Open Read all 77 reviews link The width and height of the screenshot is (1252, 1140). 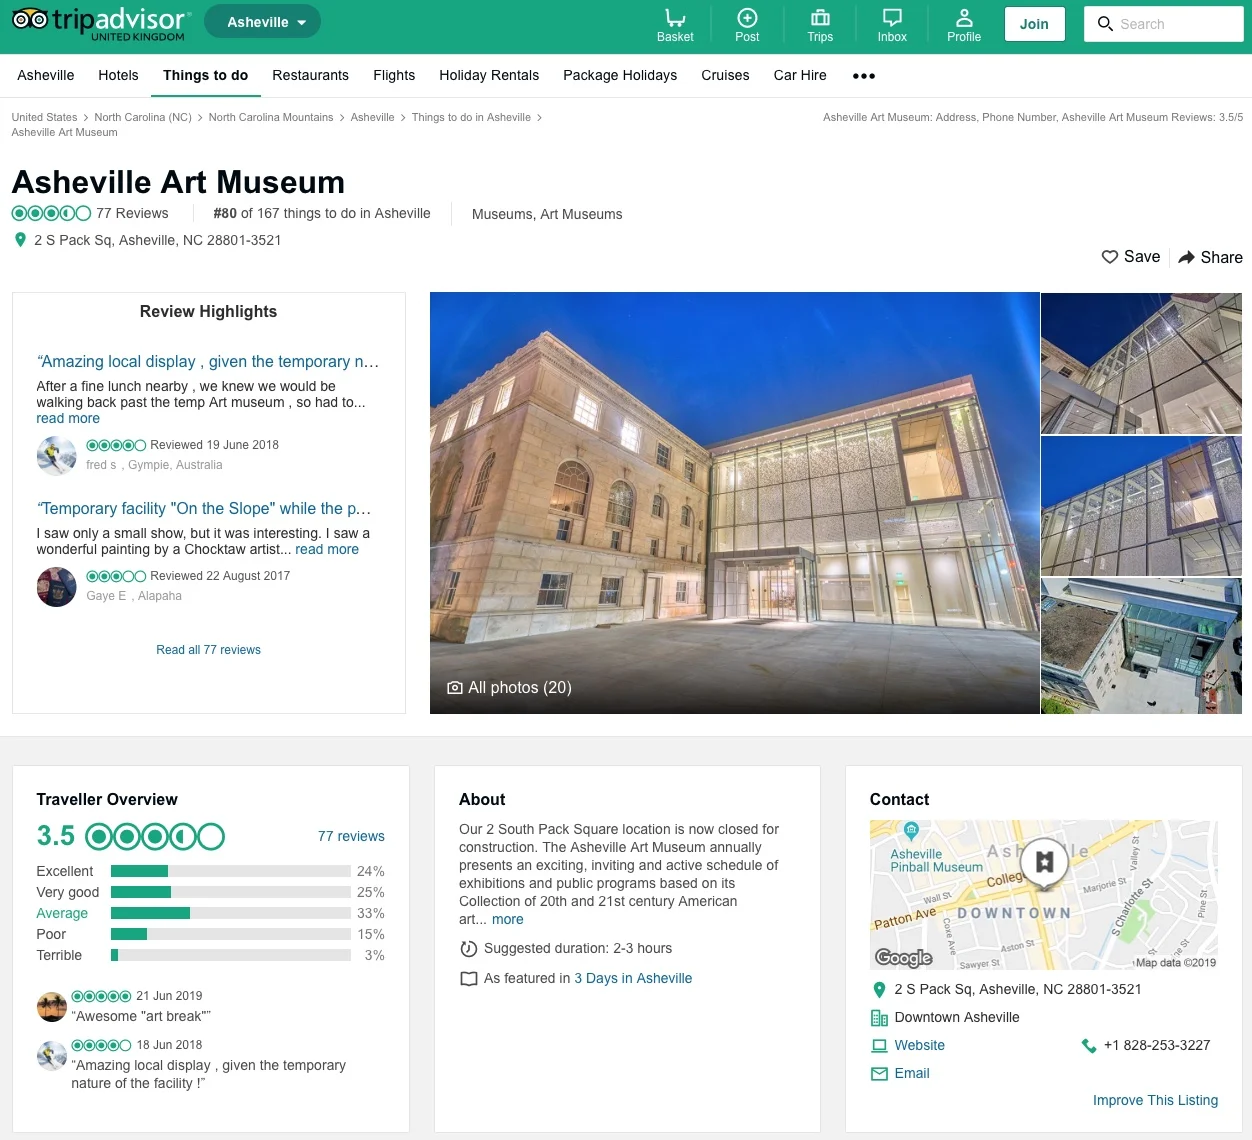pos(208,650)
